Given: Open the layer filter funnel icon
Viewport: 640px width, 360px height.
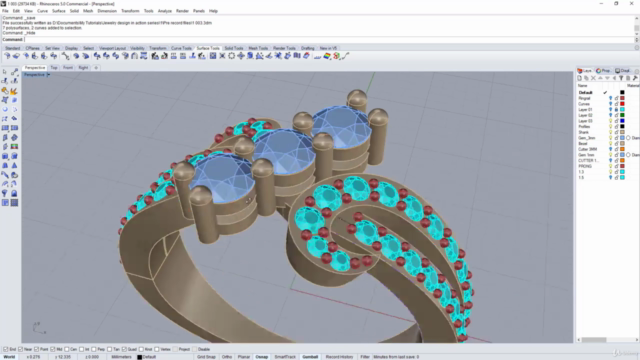Looking at the screenshot, I should [621, 78].
